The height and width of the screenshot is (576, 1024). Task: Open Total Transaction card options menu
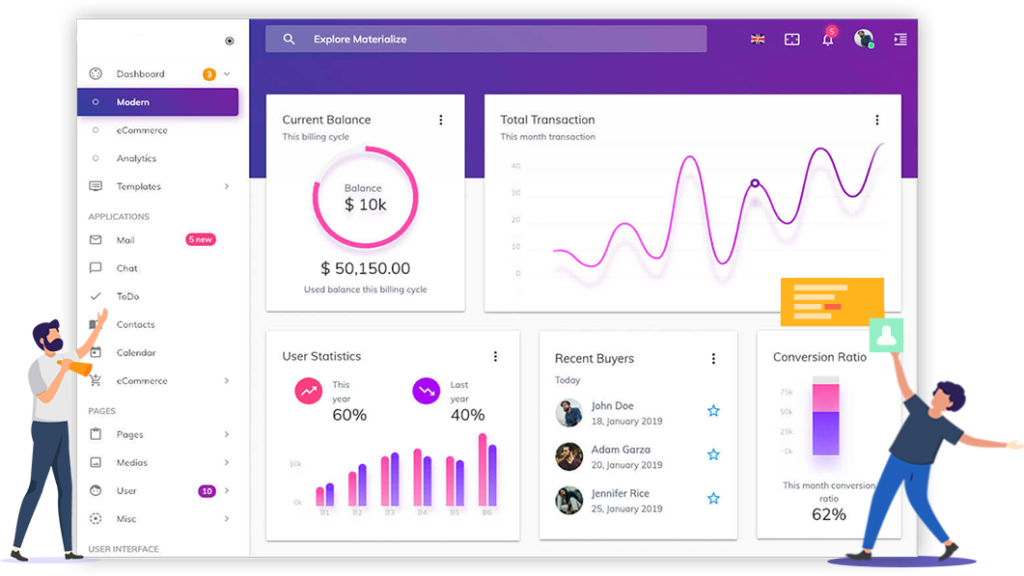(877, 120)
